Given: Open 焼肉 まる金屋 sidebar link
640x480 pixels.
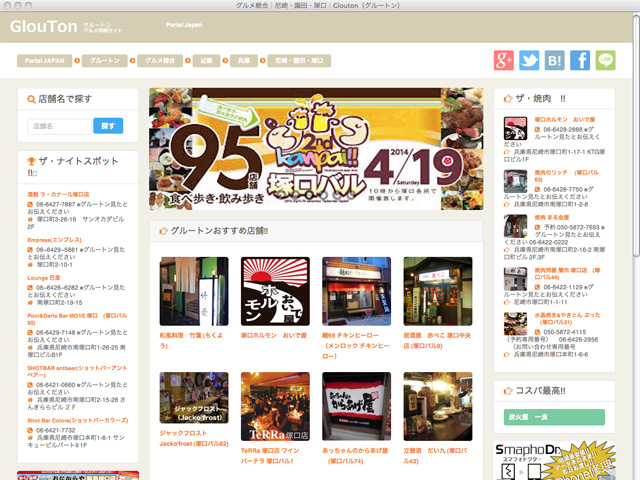Looking at the screenshot, I should coord(552,218).
